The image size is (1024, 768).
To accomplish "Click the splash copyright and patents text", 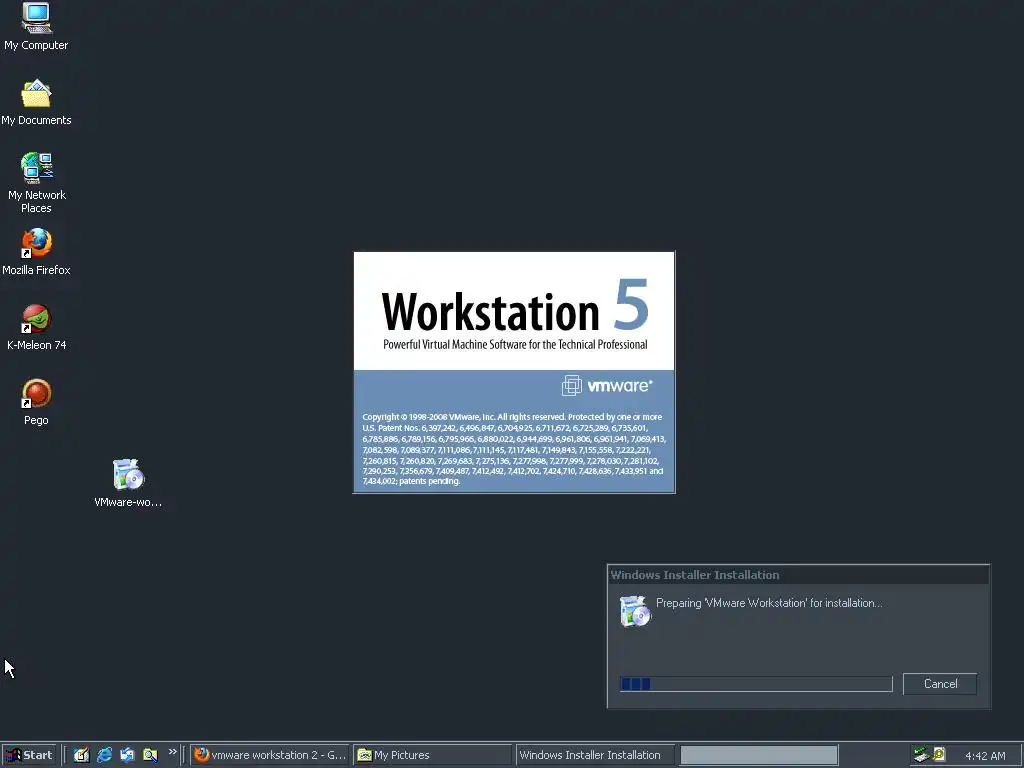I will pos(514,449).
